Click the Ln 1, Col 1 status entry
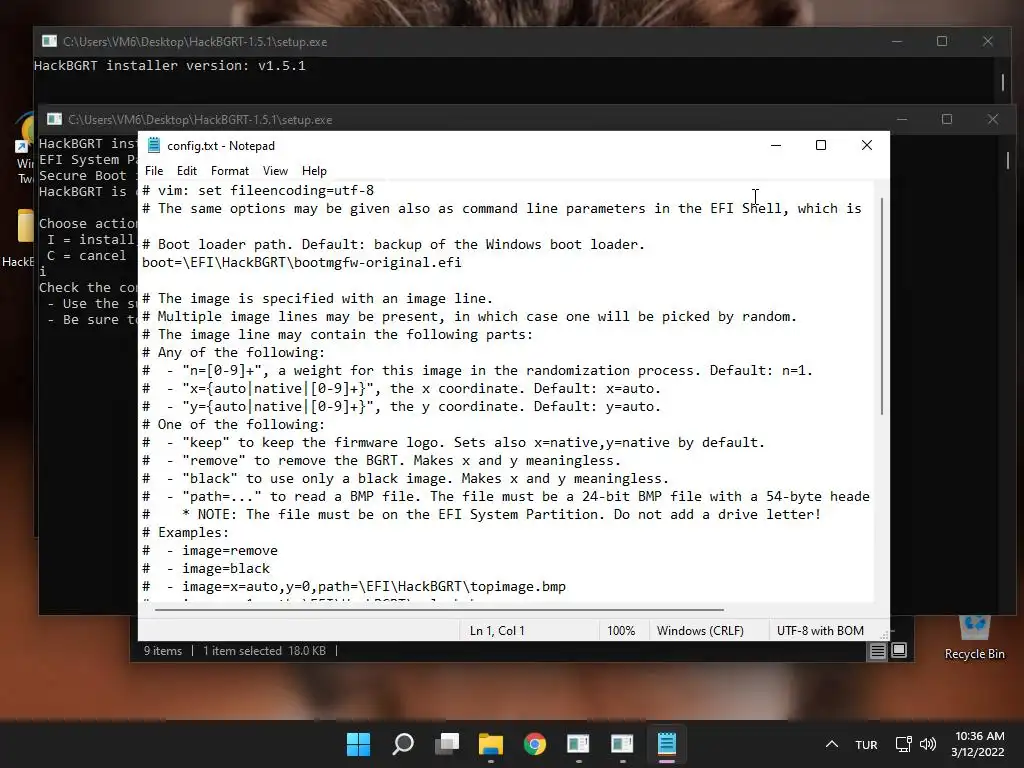 click(497, 631)
